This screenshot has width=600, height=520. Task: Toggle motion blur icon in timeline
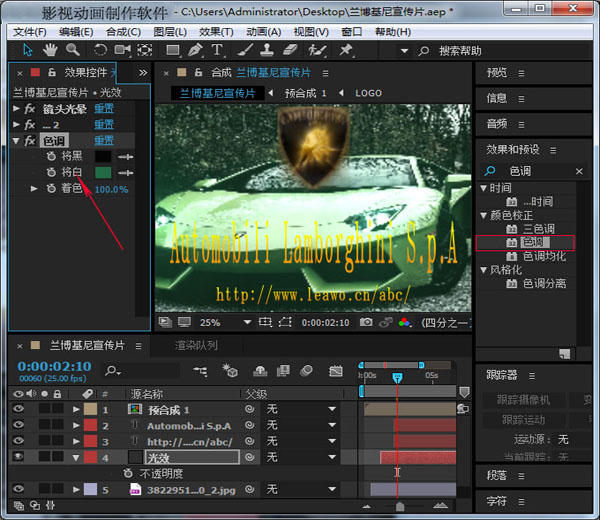tap(306, 370)
